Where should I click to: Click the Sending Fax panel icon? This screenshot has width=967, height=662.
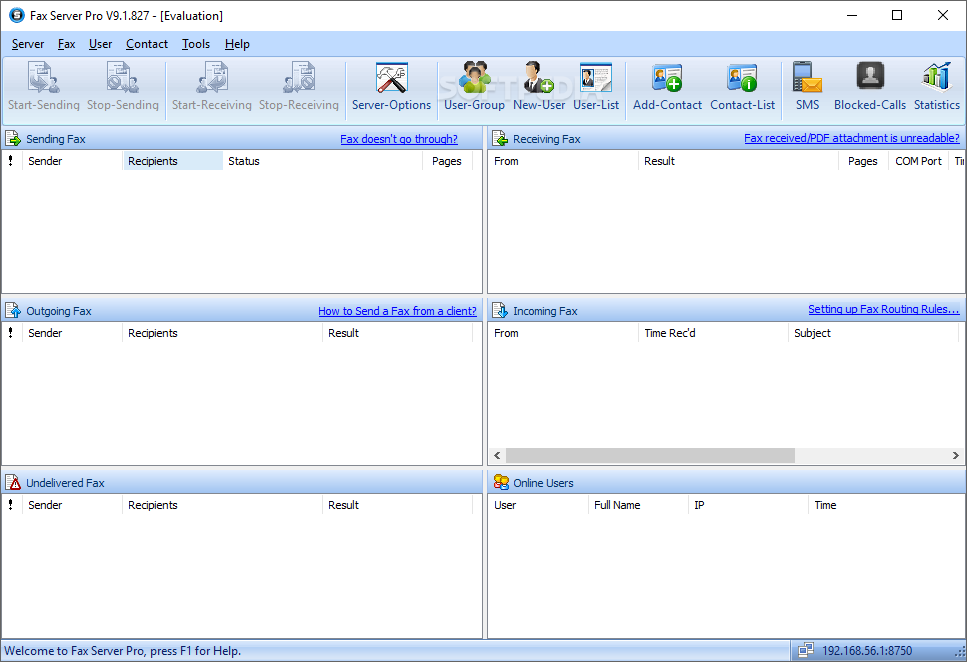(13, 138)
